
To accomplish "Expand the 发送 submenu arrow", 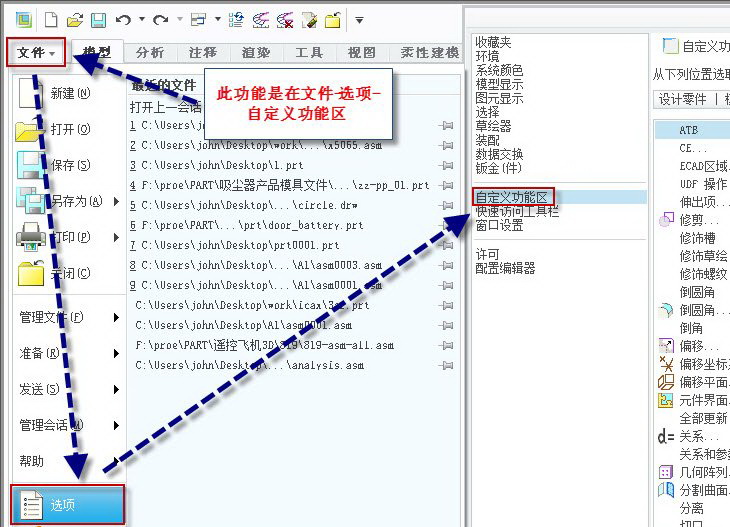I will point(116,389).
